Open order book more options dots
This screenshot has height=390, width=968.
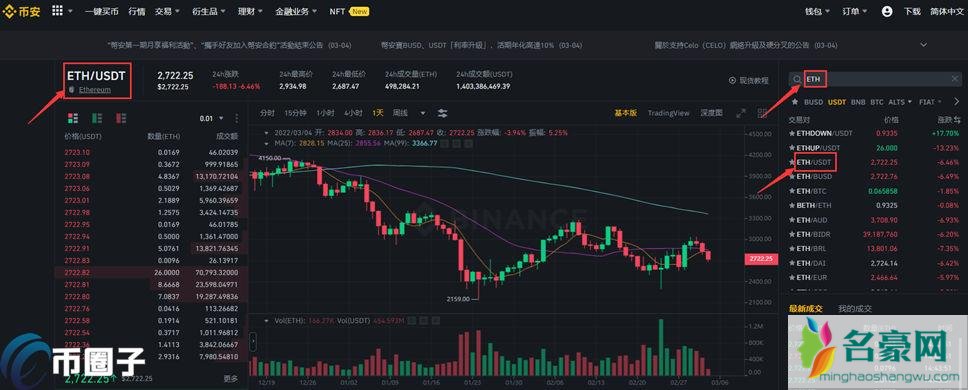pos(237,118)
